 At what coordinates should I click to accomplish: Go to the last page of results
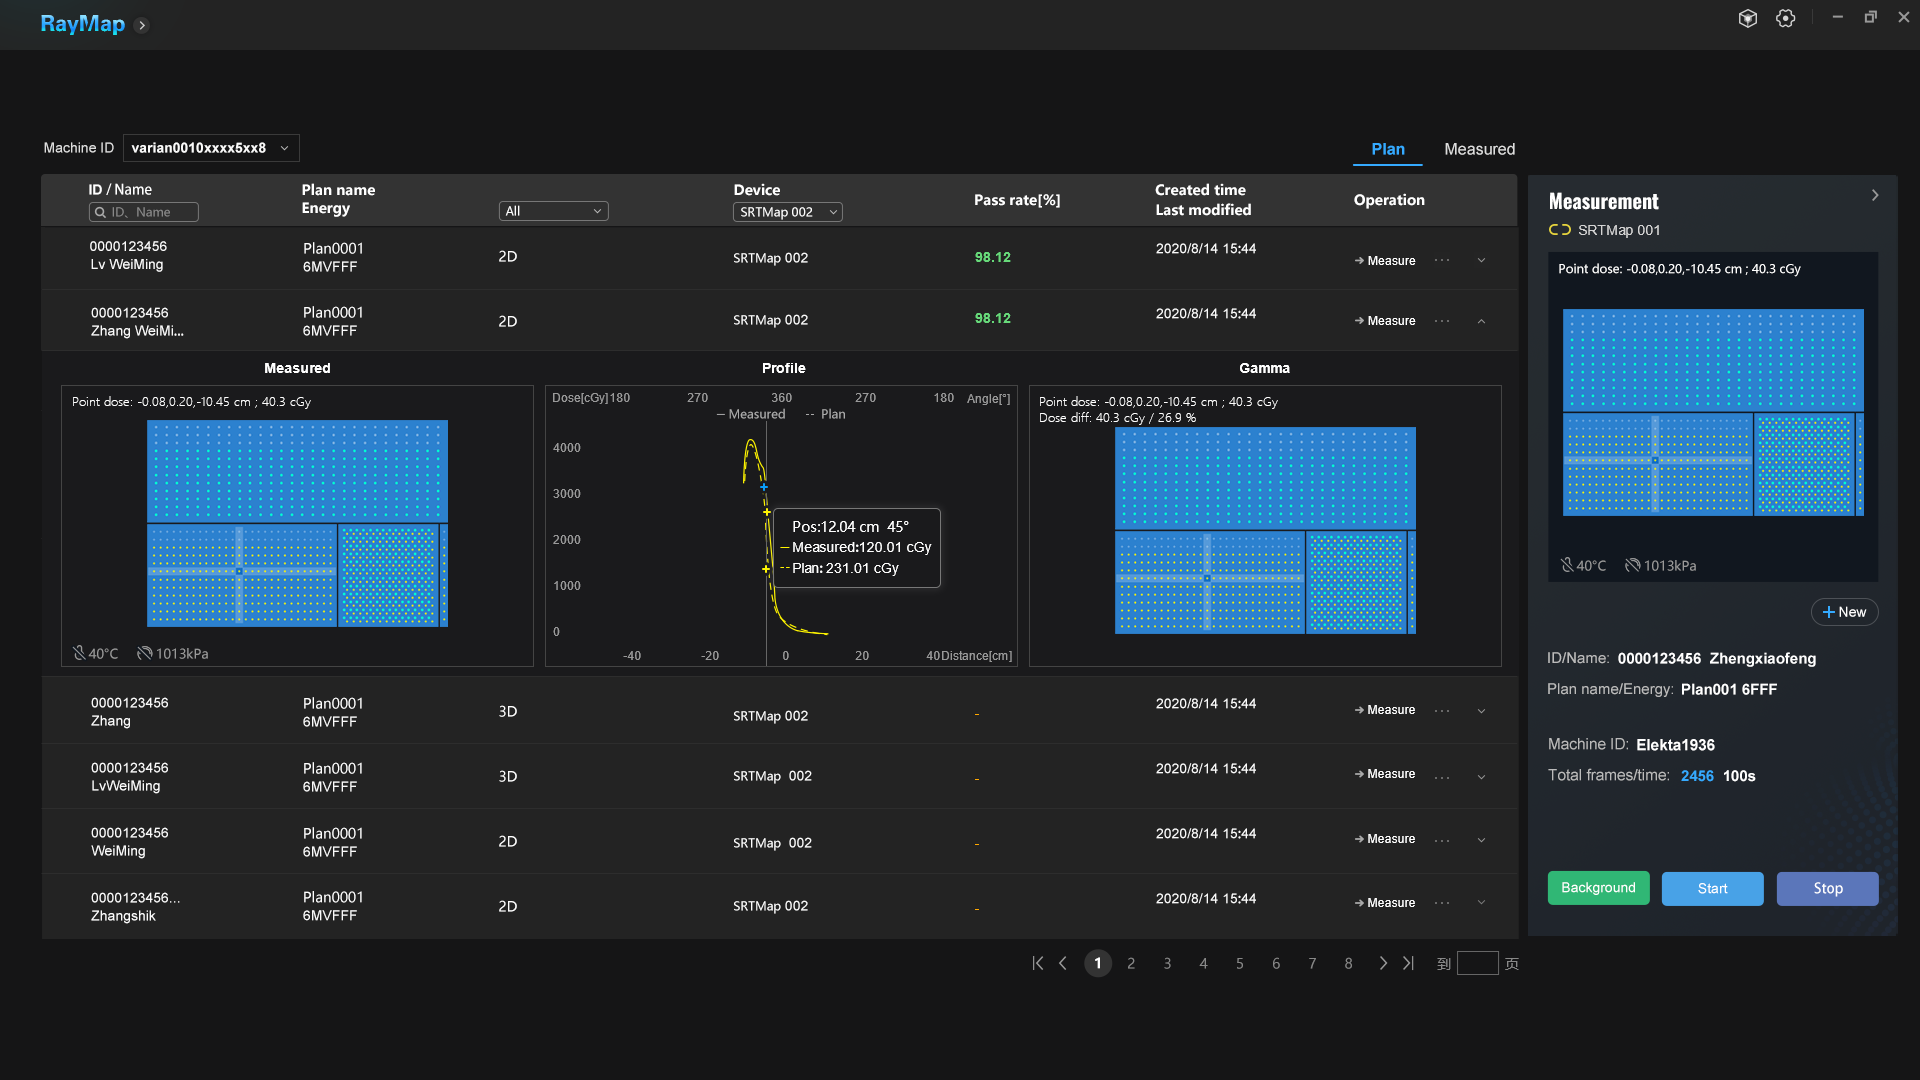[x=1408, y=963]
